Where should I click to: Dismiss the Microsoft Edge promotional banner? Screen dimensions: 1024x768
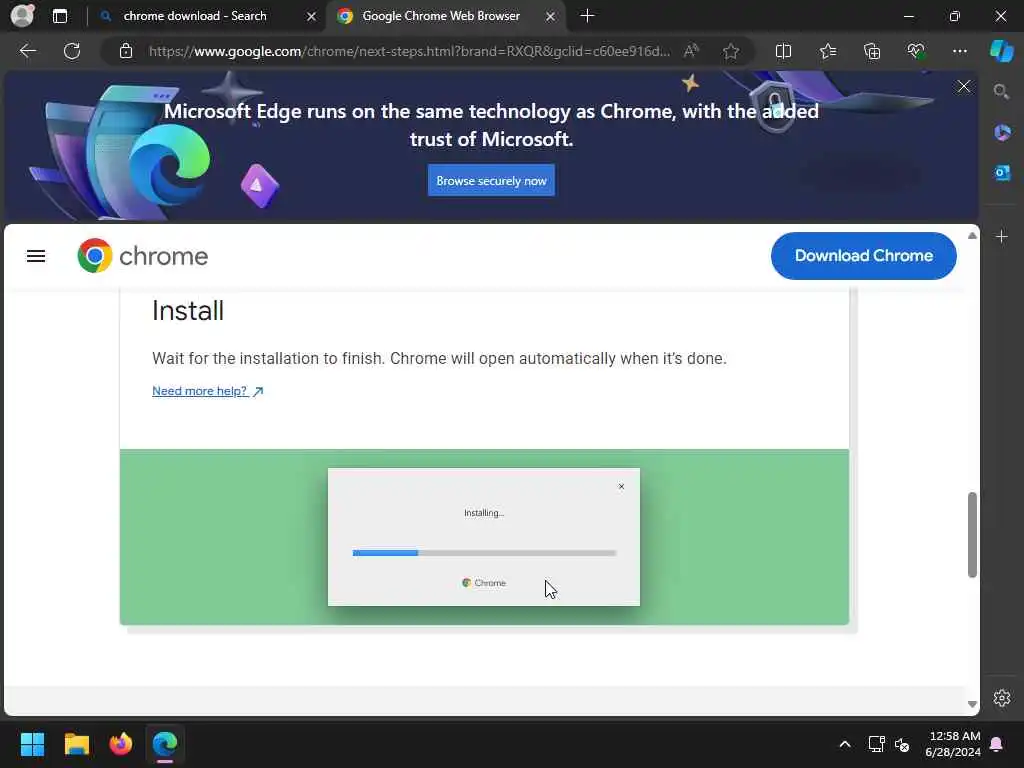click(x=964, y=86)
